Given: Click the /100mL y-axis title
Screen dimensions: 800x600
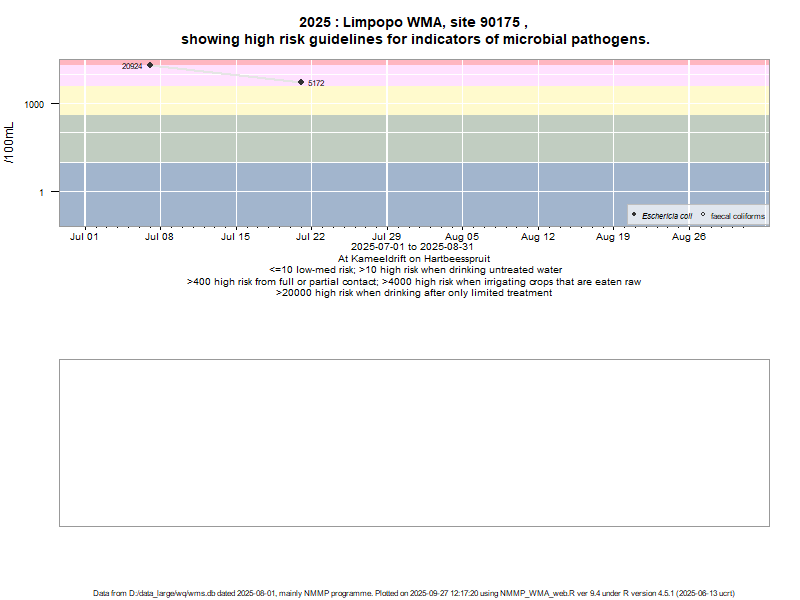Looking at the screenshot, I should pos(10,143).
